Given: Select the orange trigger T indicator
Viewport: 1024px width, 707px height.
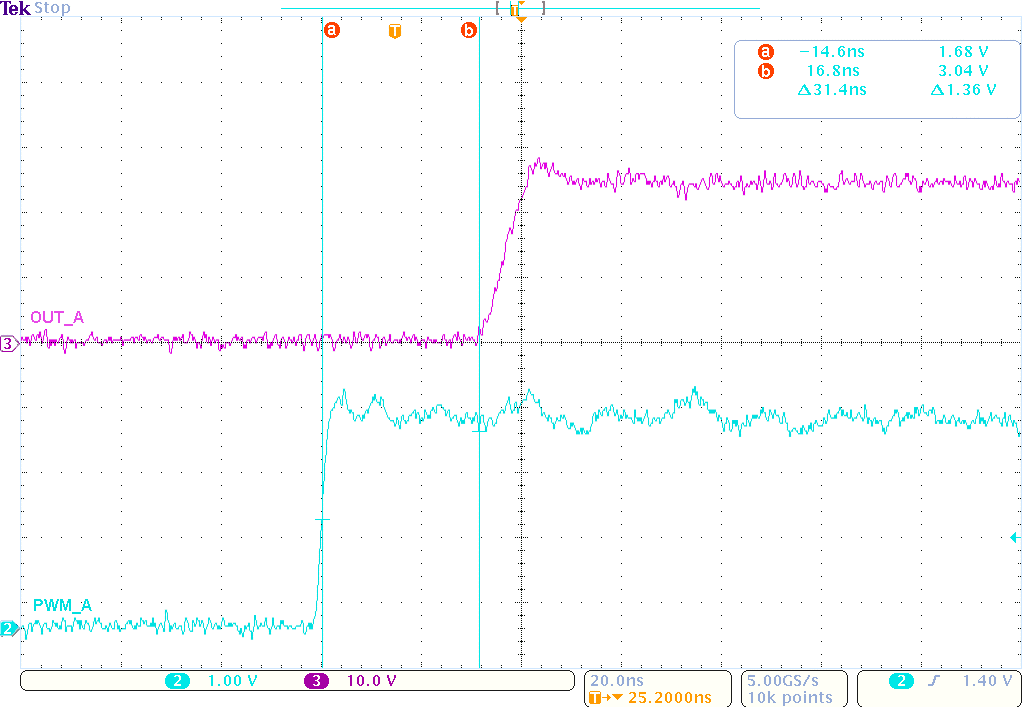Looking at the screenshot, I should 395,31.
